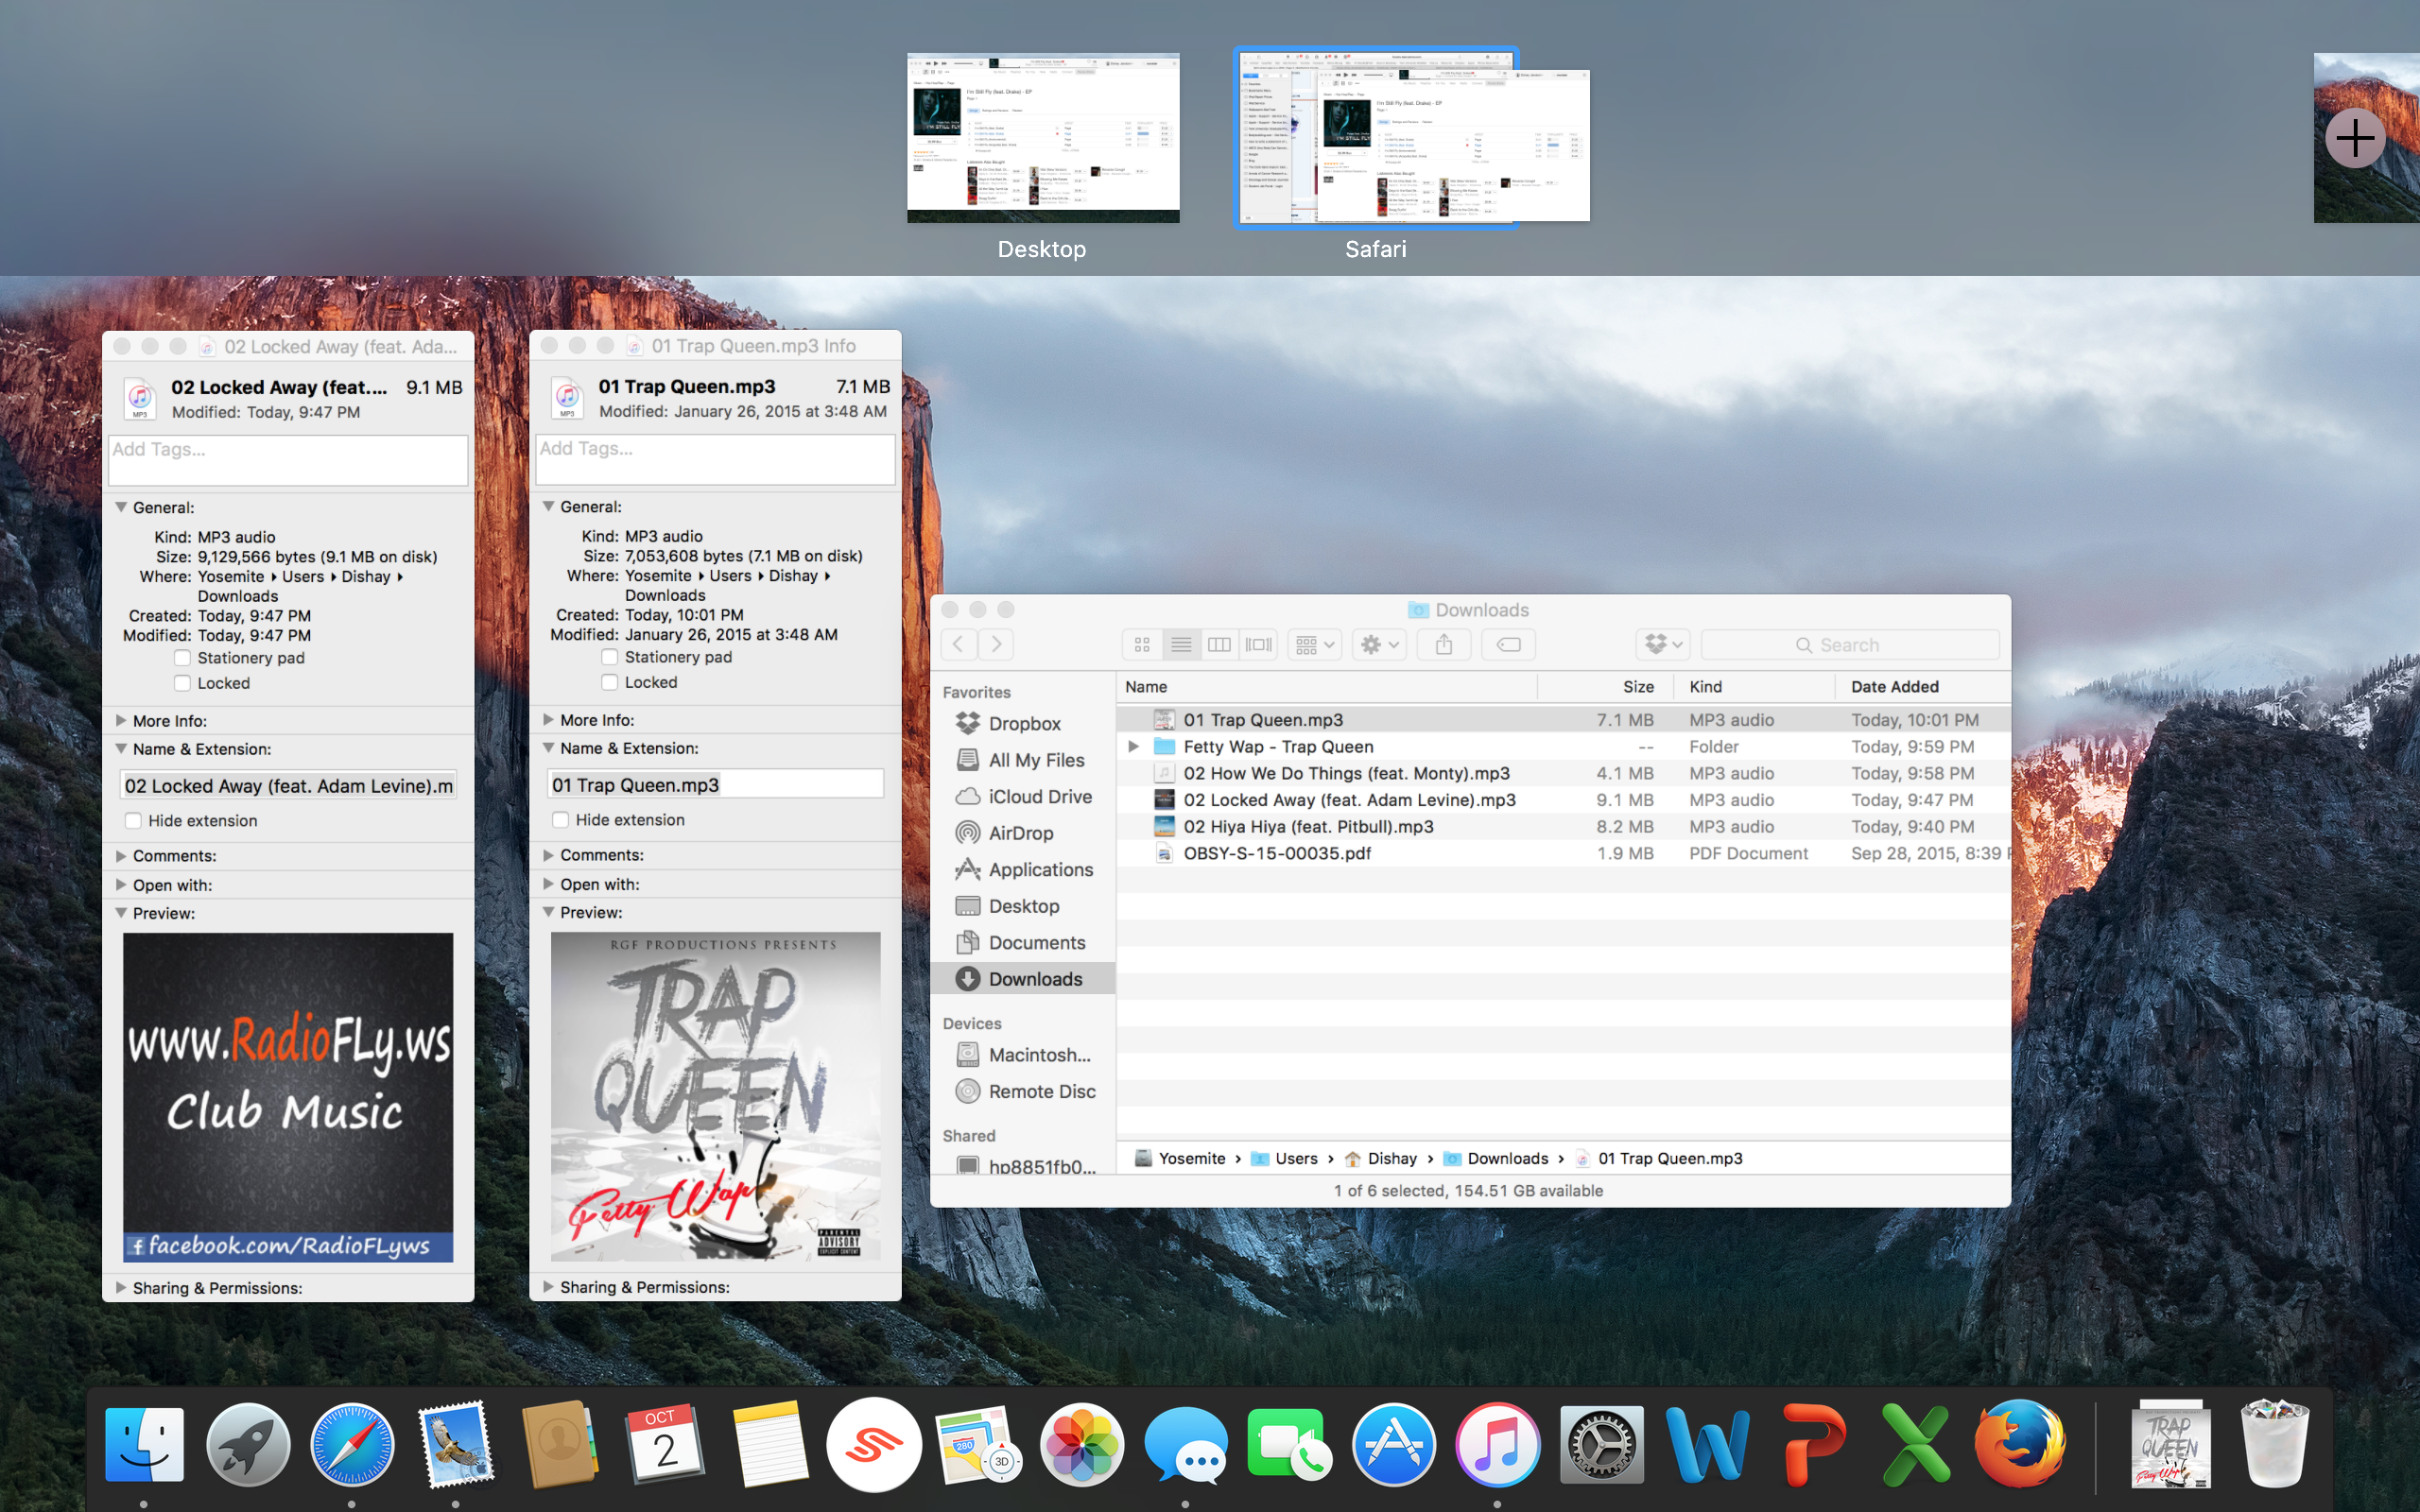Open Dropbox dropdown in Finder toolbar
This screenshot has width=2420, height=1512.
[x=1663, y=645]
